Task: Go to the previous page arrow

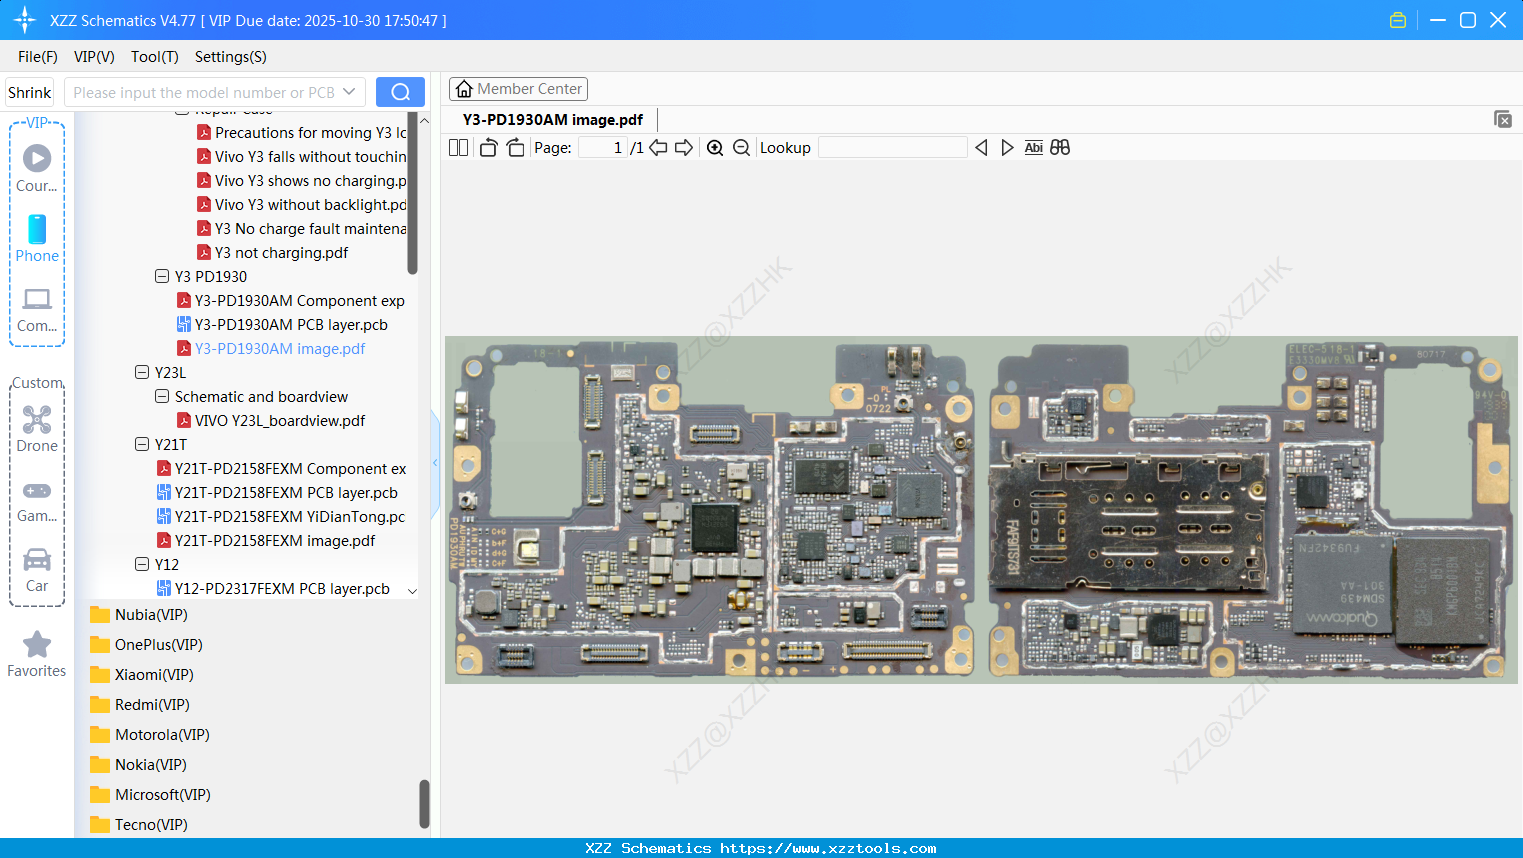Action: pyautogui.click(x=658, y=148)
